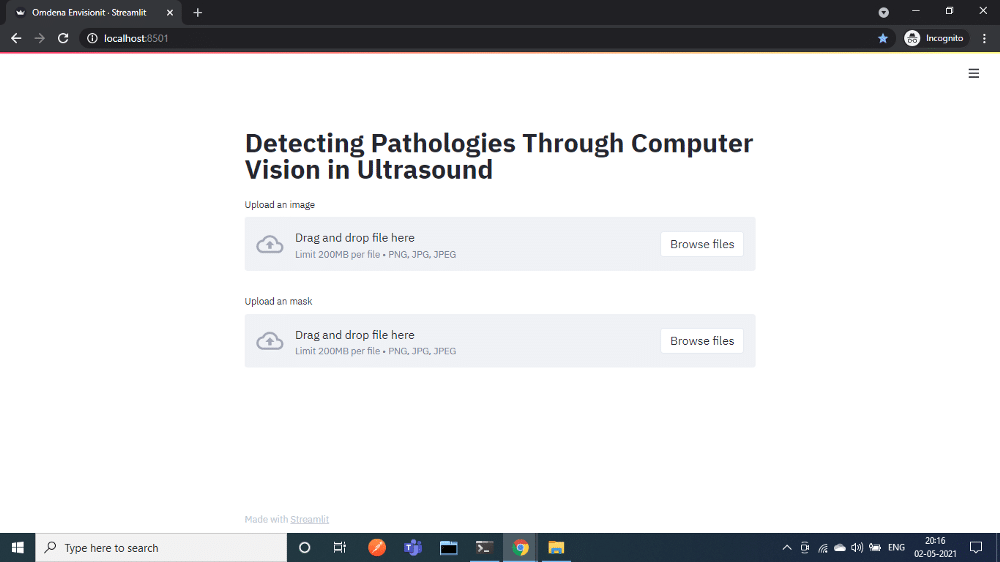Browse files for the mask upload
Image resolution: width=1000 pixels, height=562 pixels.
pos(701,341)
